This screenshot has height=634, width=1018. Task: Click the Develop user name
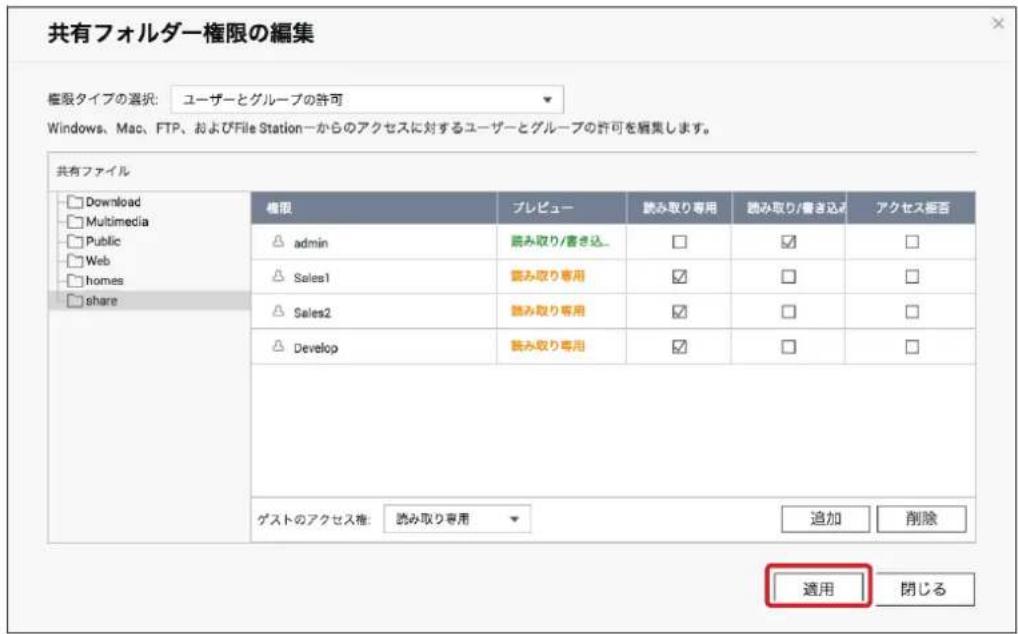(316, 348)
